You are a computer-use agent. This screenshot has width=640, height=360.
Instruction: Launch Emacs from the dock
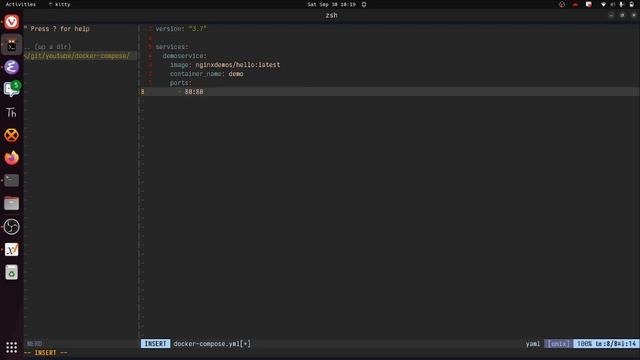(x=11, y=67)
